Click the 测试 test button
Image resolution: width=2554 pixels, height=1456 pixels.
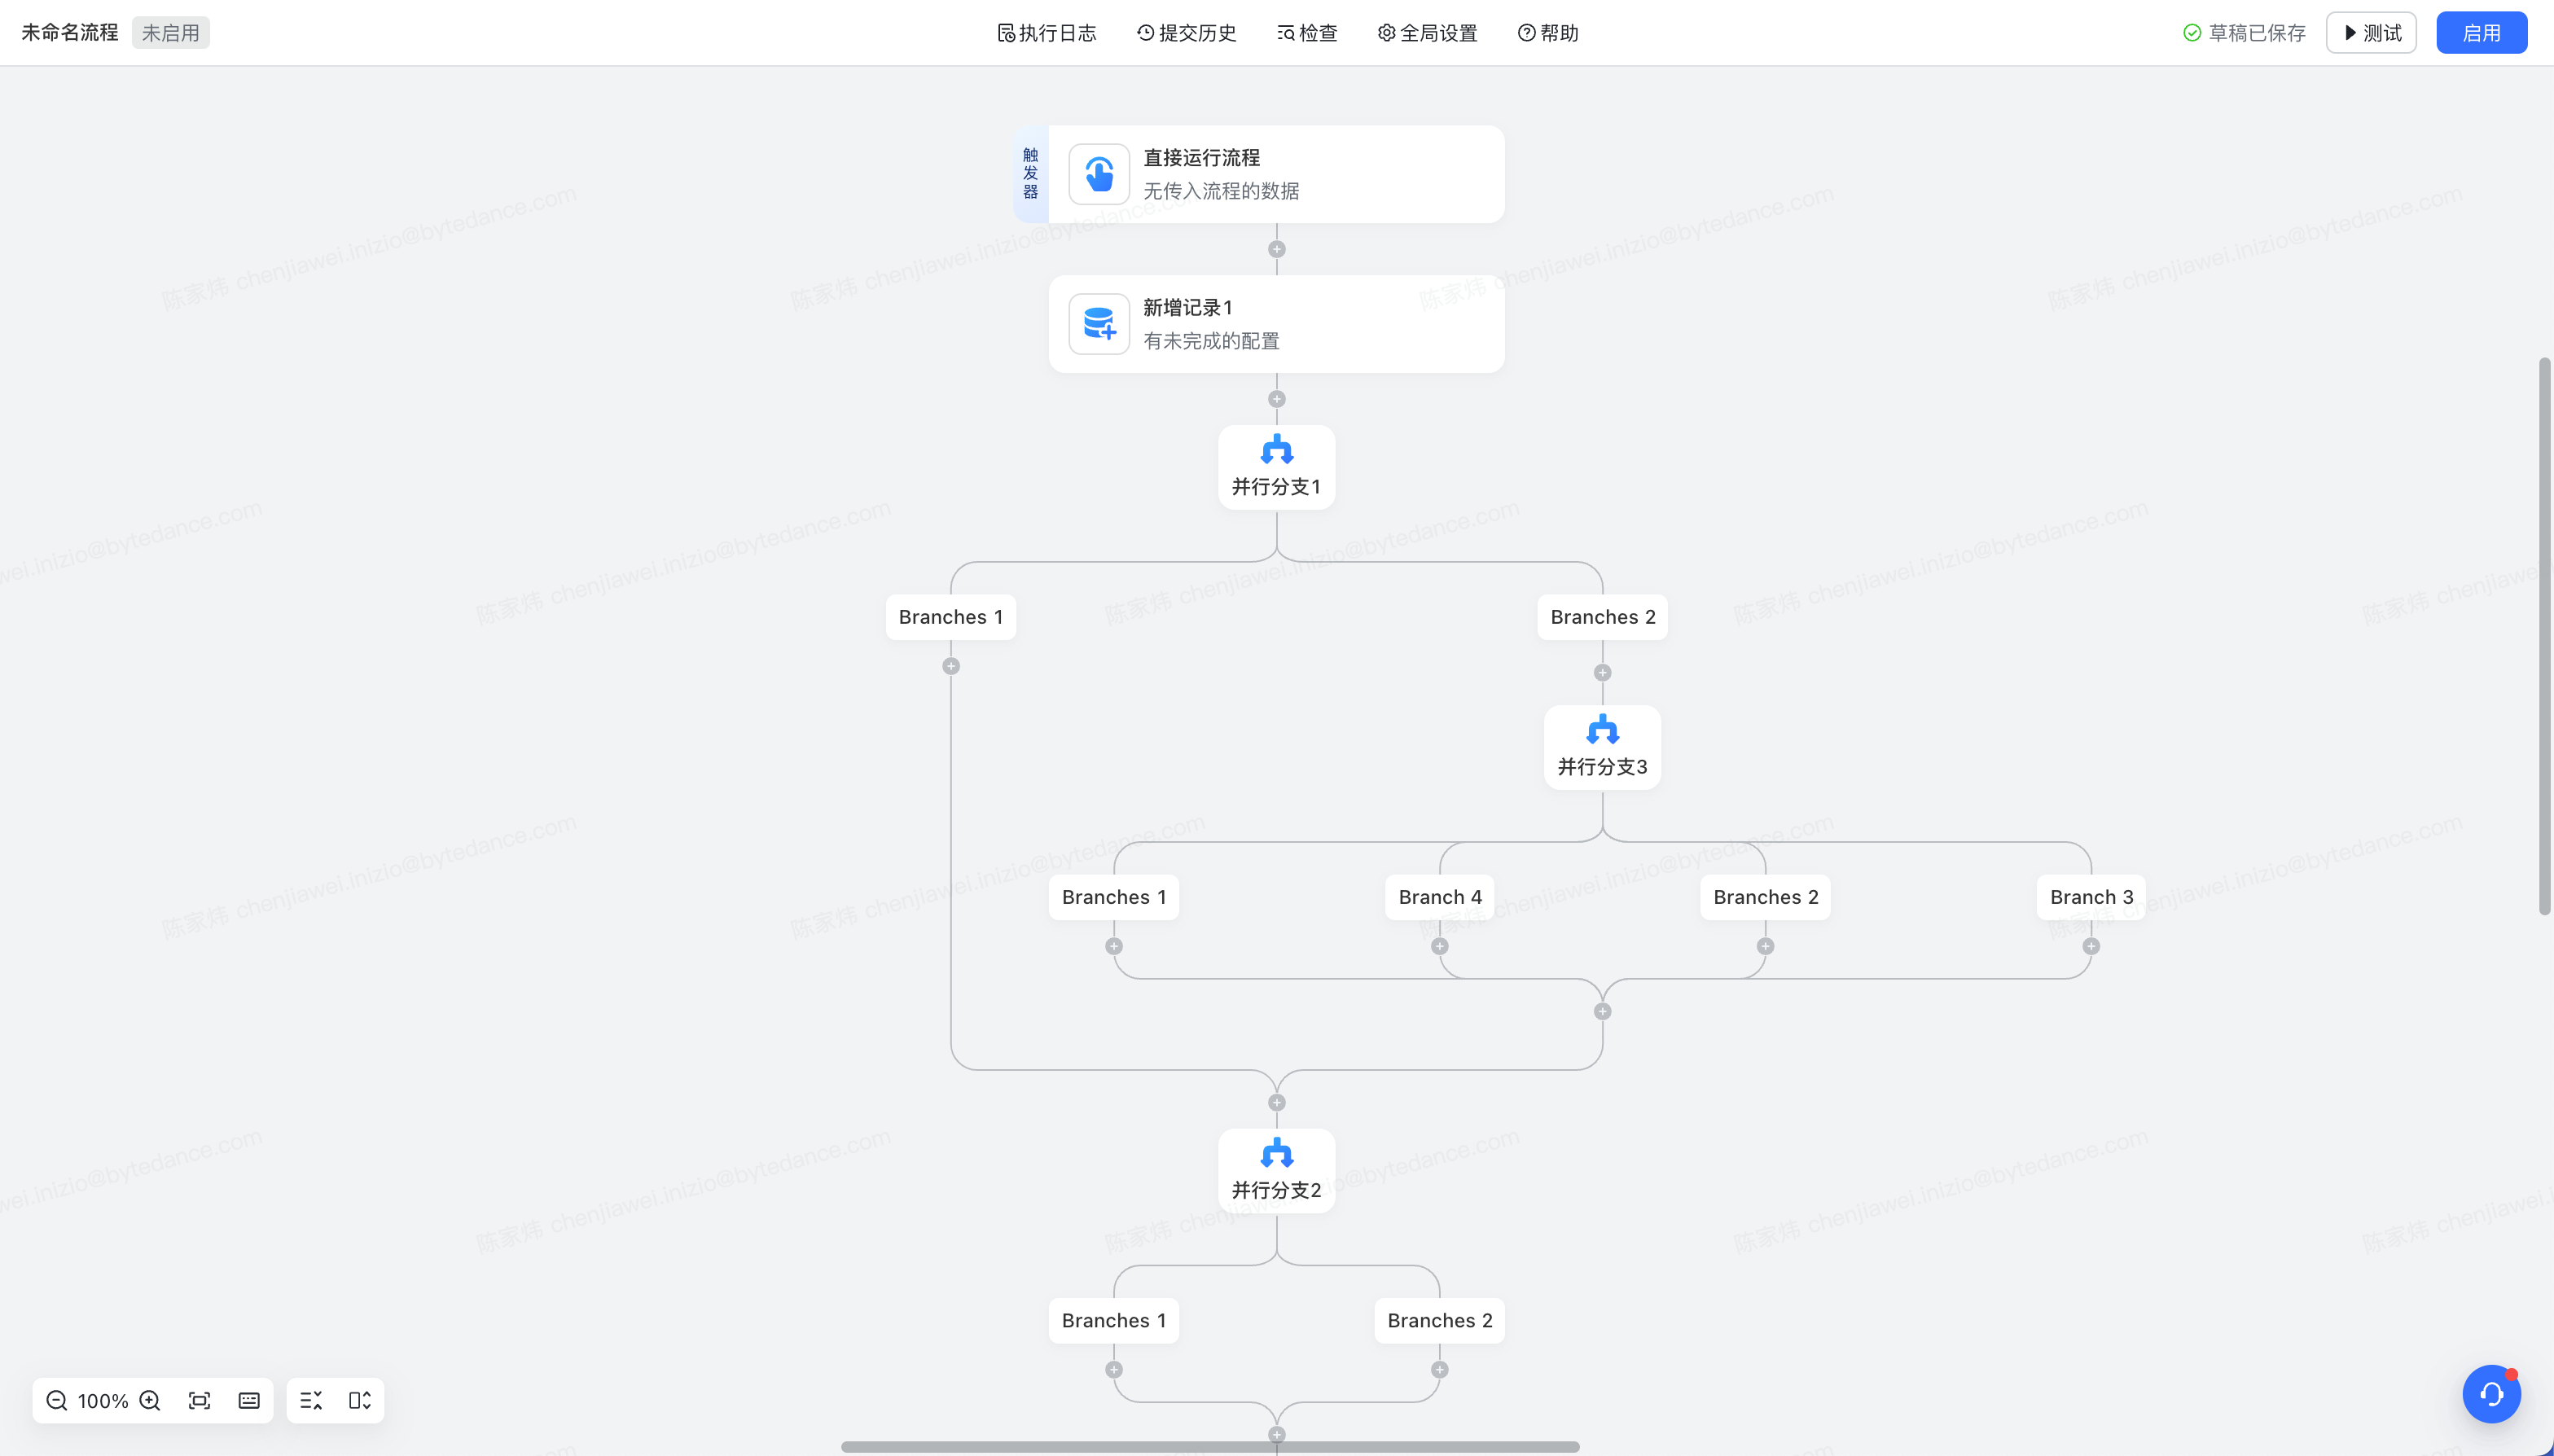(x=2371, y=33)
